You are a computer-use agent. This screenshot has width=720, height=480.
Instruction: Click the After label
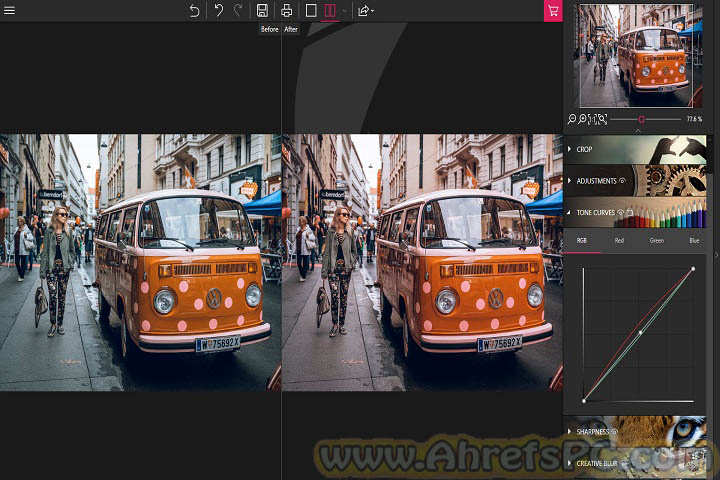(291, 29)
